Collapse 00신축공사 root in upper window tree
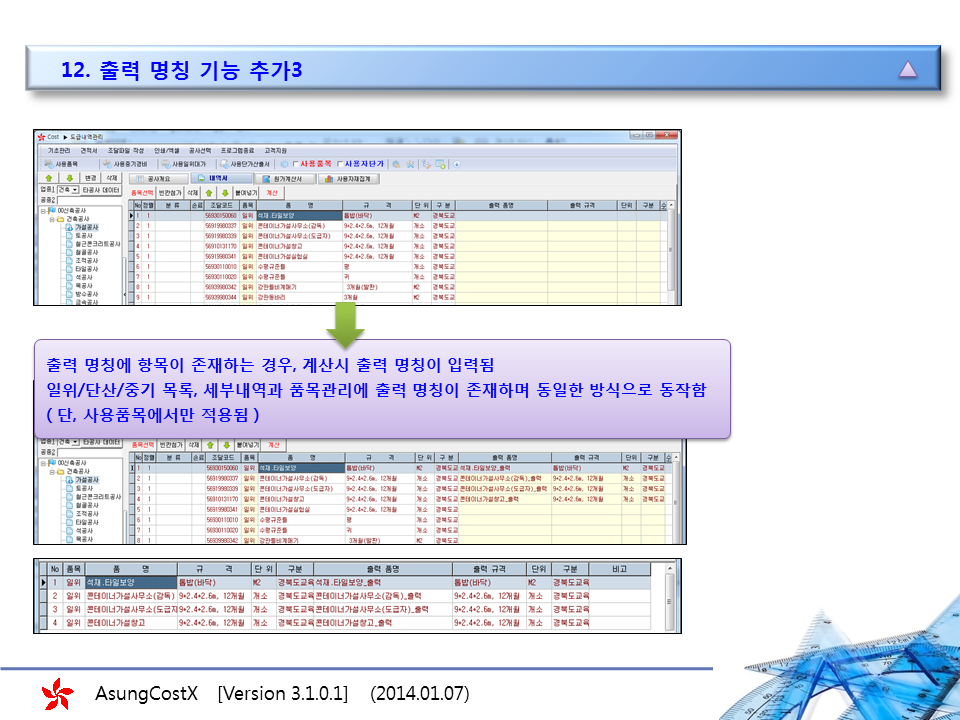Viewport: 960px width, 720px height. pyautogui.click(x=43, y=211)
